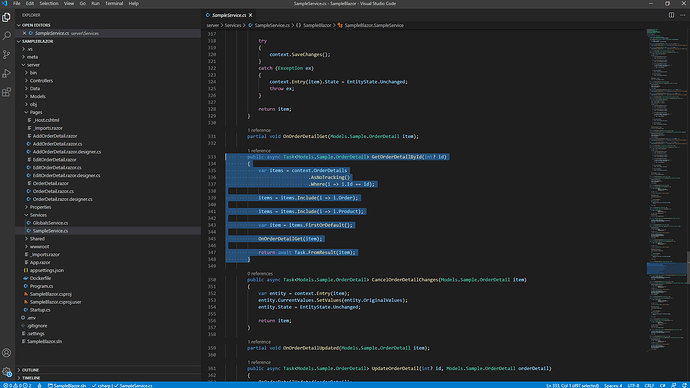Screen dimensions: 690x388
Task: Click the notifications bell in status bar
Action: pos(684,385)
